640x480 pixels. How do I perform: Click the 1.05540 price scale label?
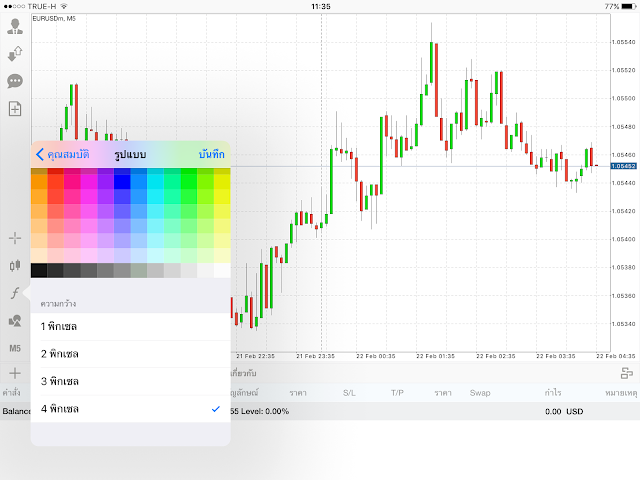click(x=623, y=42)
